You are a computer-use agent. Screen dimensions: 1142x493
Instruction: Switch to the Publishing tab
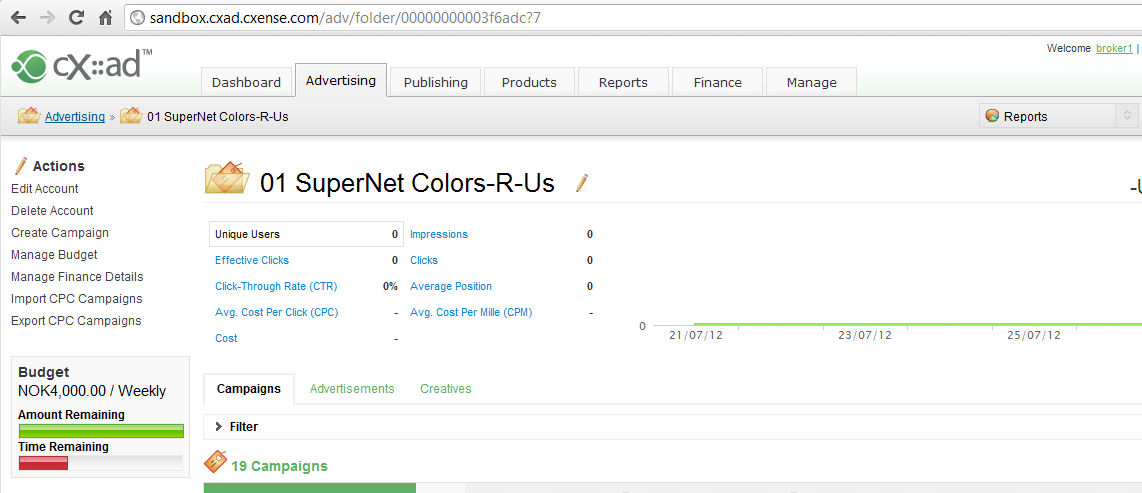436,82
